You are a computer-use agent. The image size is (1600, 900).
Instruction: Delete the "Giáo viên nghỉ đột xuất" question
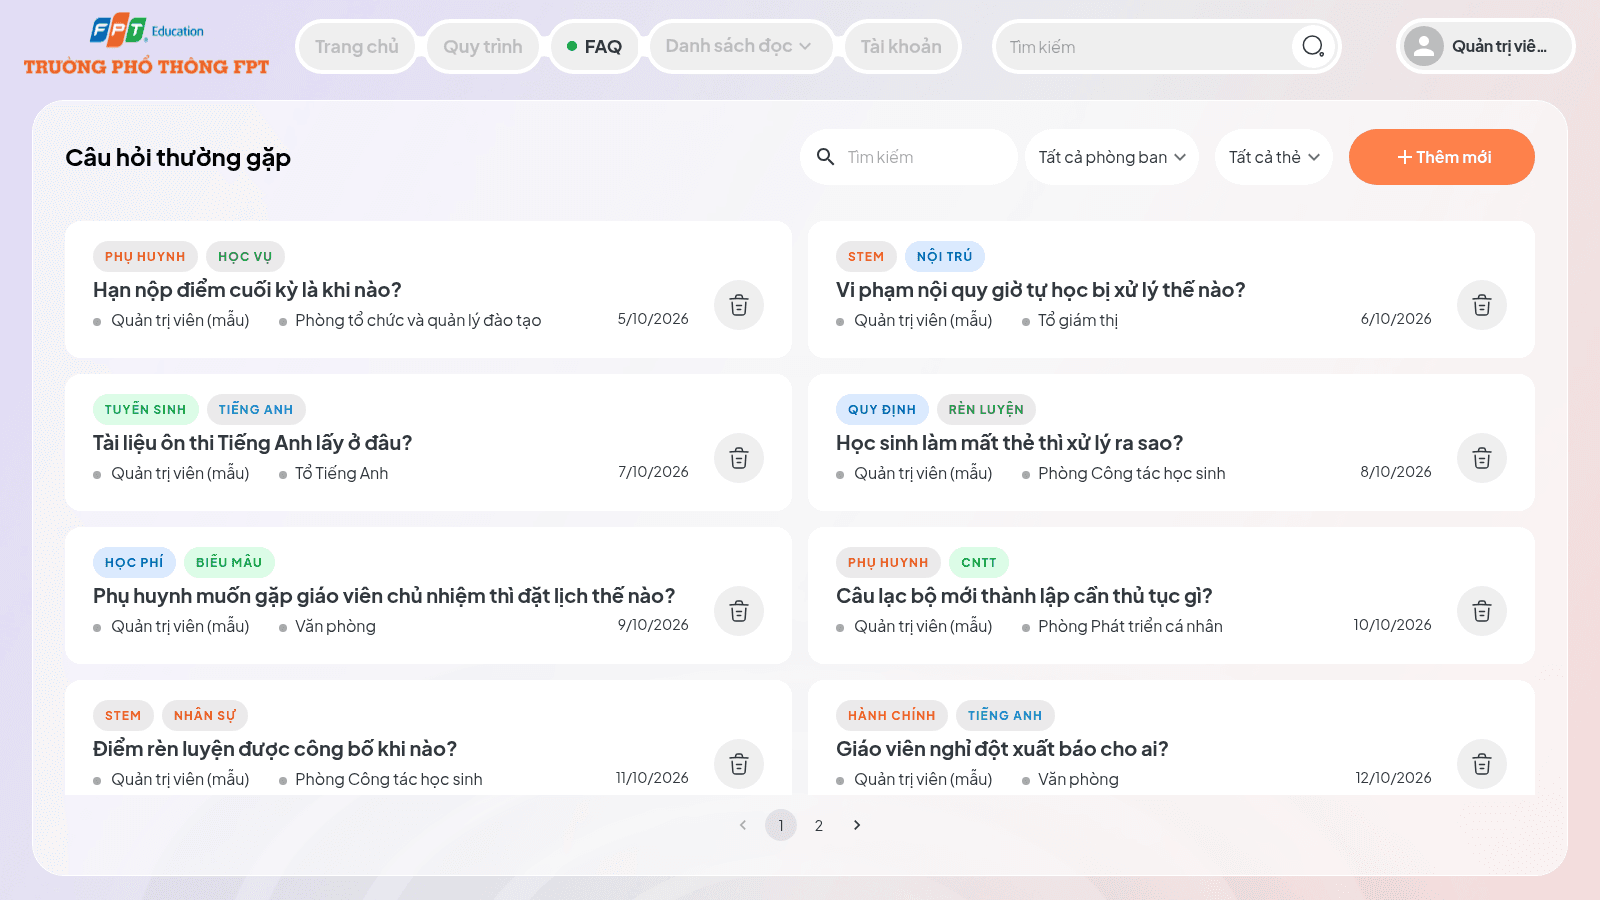pyautogui.click(x=1482, y=764)
